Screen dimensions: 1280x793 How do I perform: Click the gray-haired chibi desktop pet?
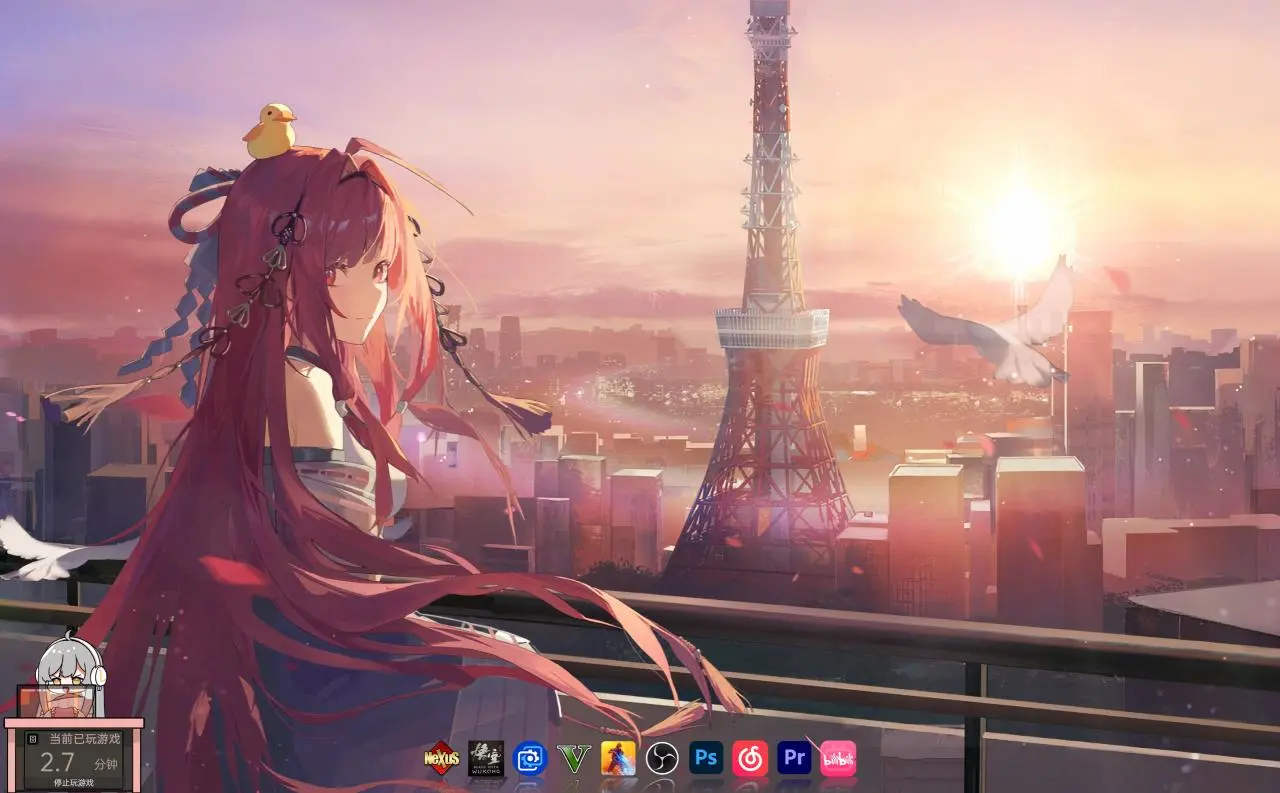coord(70,675)
